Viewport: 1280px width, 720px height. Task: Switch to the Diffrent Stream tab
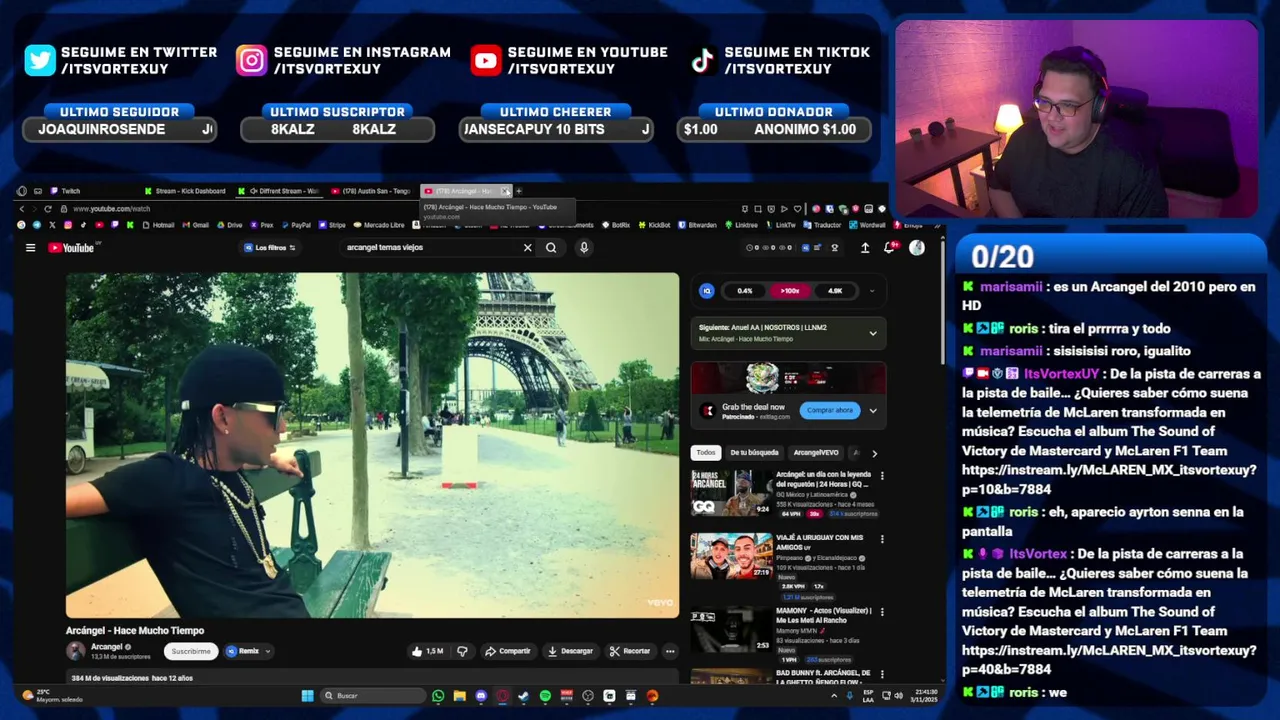[x=280, y=191]
